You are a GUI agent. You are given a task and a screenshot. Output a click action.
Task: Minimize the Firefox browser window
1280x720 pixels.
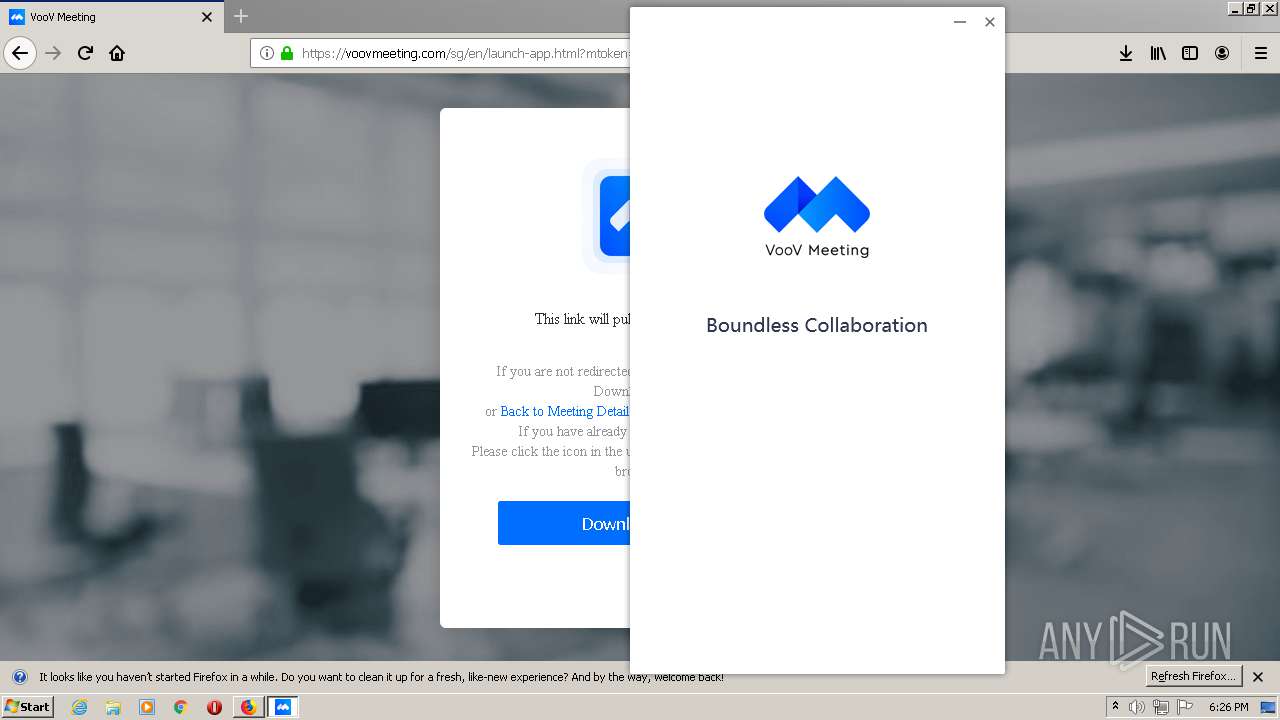[1235, 8]
